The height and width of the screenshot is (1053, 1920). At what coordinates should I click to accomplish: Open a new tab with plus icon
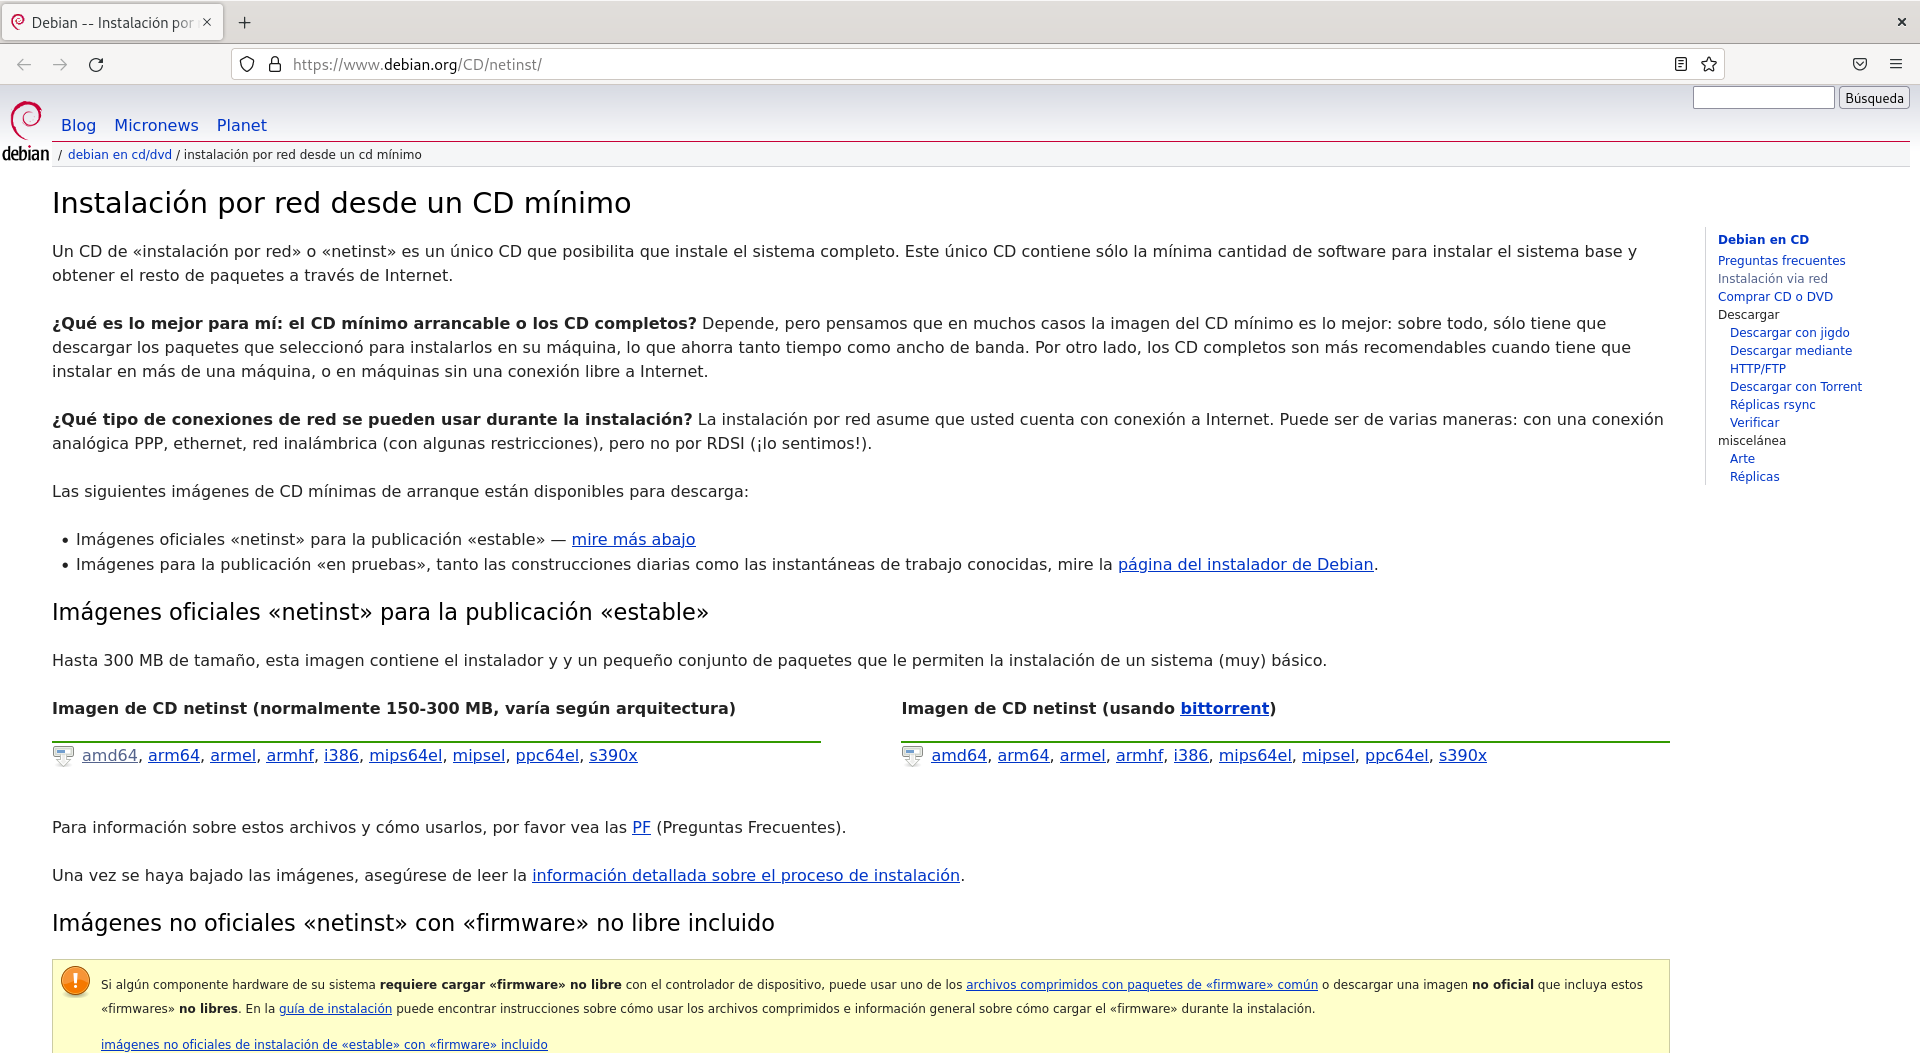245,23
